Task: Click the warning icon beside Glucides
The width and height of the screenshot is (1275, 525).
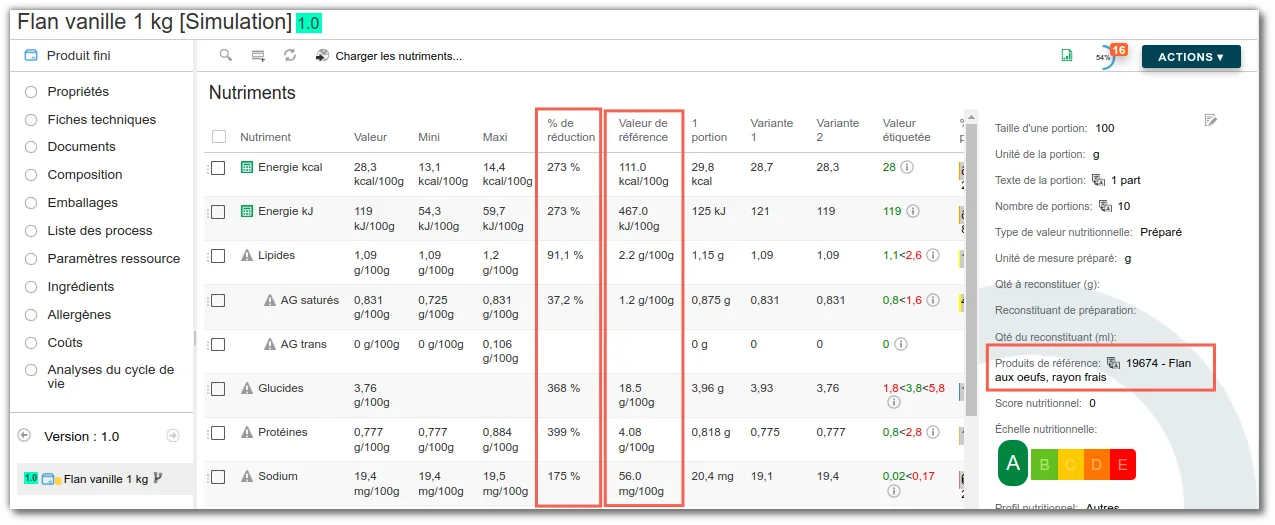Action: click(247, 388)
